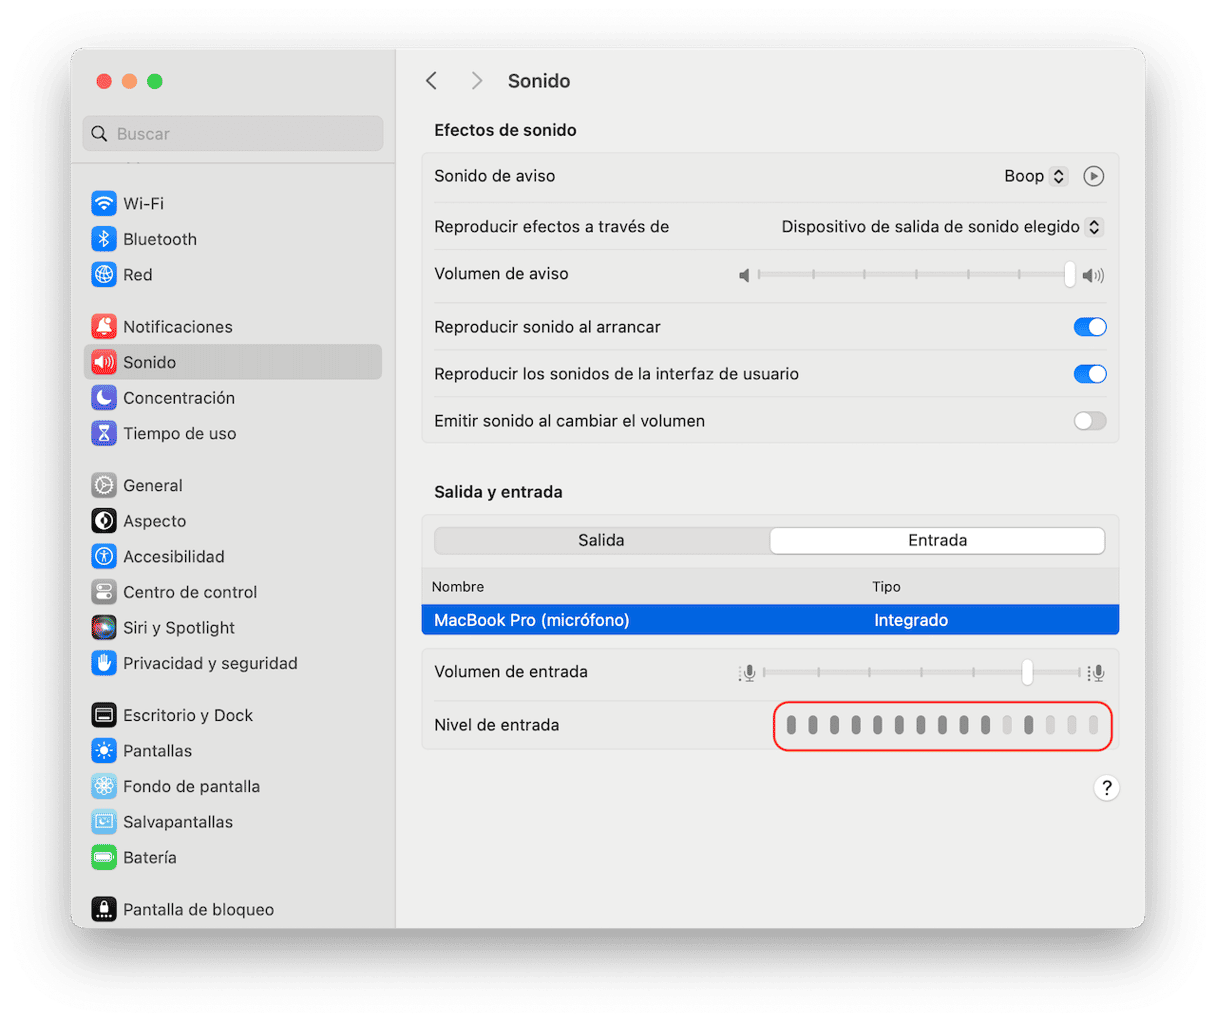Open Batería icon in sidebar
This screenshot has height=1022, width=1216.
104,858
